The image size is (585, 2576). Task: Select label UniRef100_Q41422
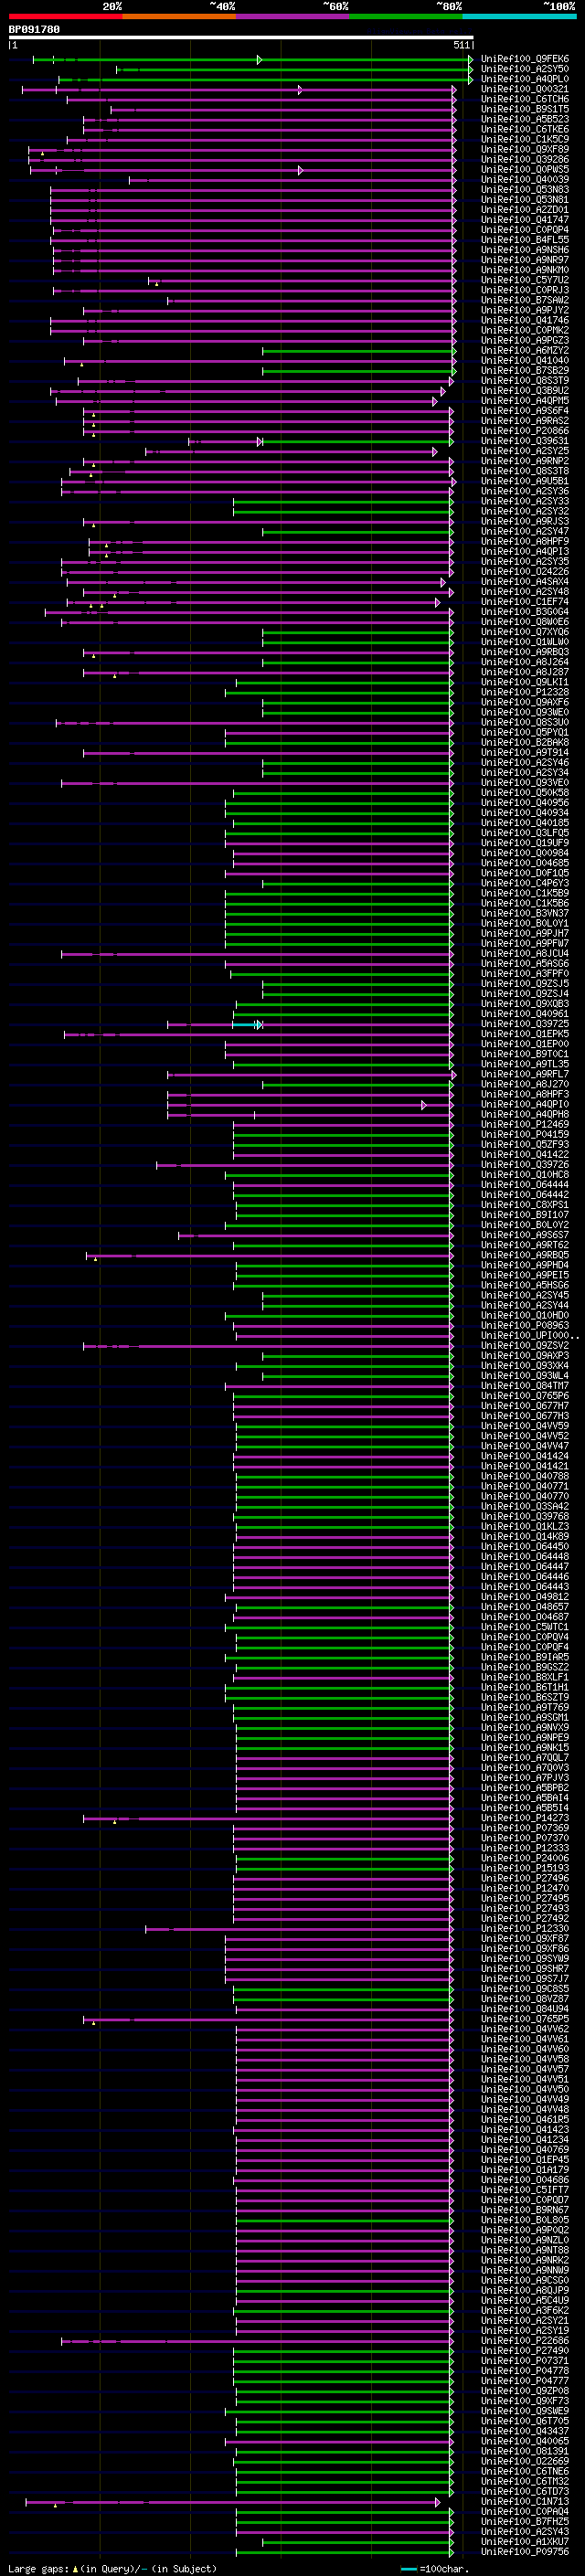[x=525, y=1155]
